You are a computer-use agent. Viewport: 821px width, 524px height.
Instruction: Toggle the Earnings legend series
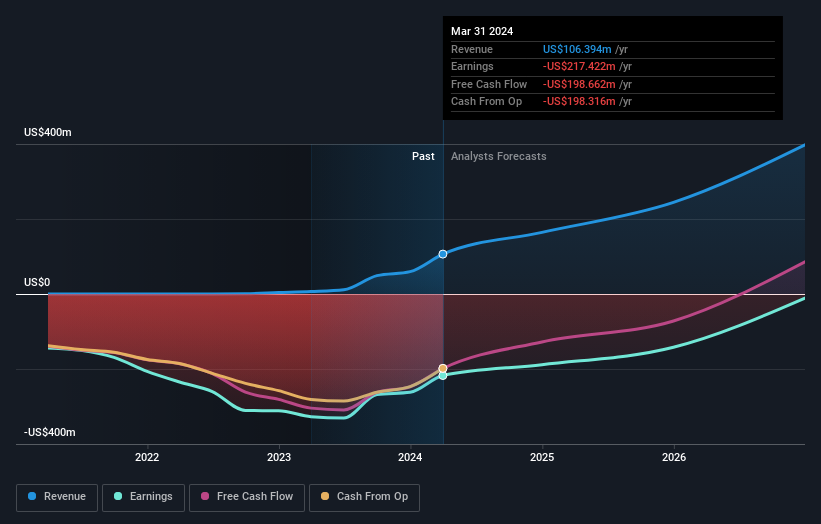pyautogui.click(x=143, y=497)
